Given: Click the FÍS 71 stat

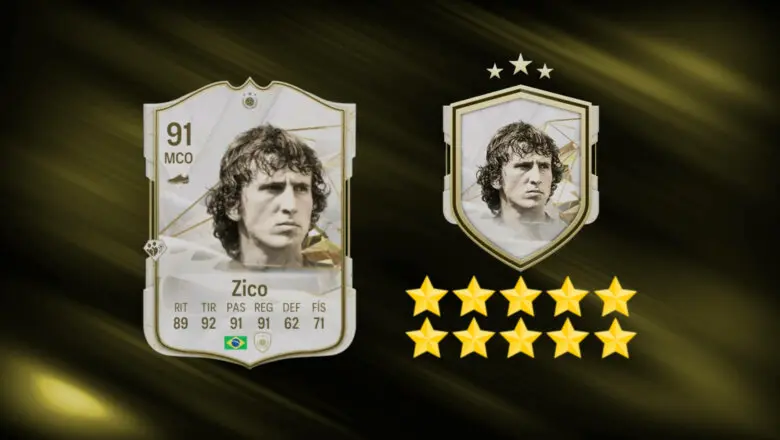Looking at the screenshot, I should [319, 316].
